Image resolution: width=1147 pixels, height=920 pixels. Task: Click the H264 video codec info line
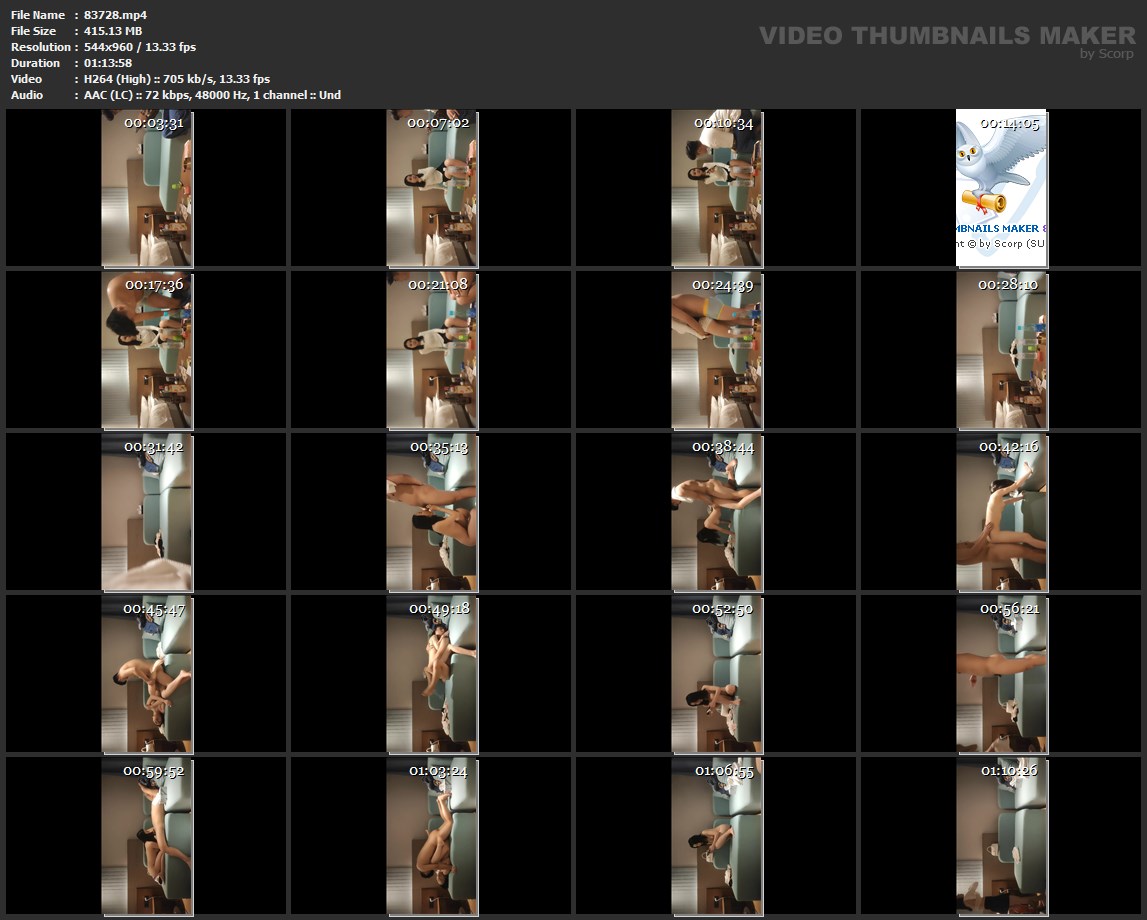(176, 79)
